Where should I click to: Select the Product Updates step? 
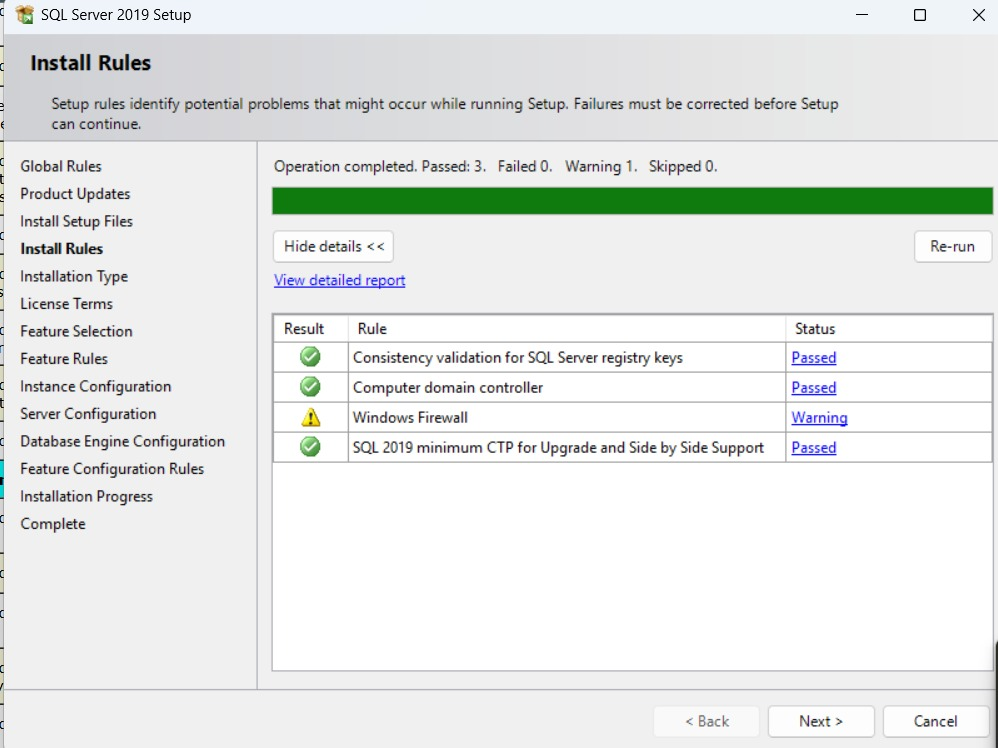[x=75, y=194]
